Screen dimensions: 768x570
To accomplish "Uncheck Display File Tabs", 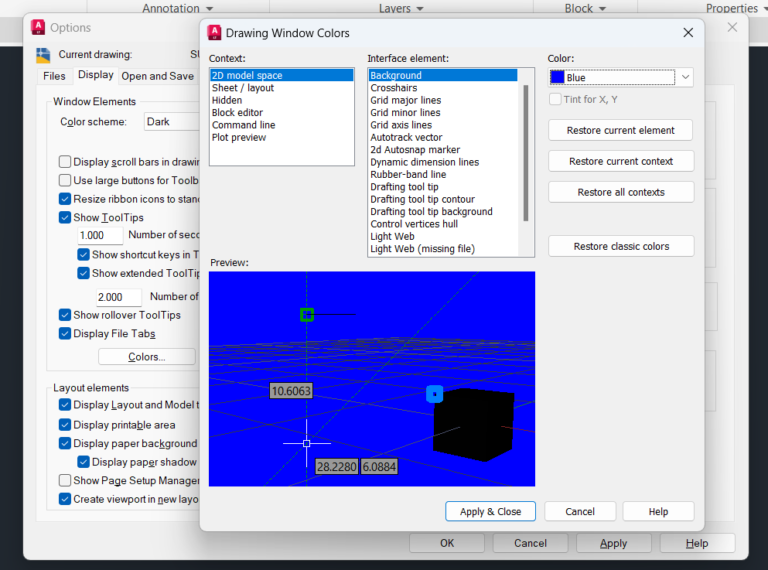I will coord(65,333).
